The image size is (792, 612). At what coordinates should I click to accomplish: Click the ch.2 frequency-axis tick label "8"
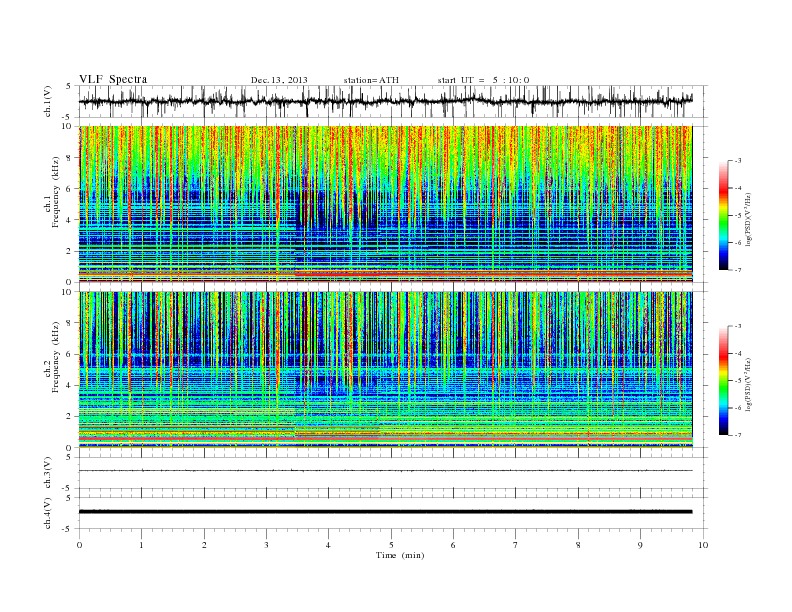click(x=69, y=323)
